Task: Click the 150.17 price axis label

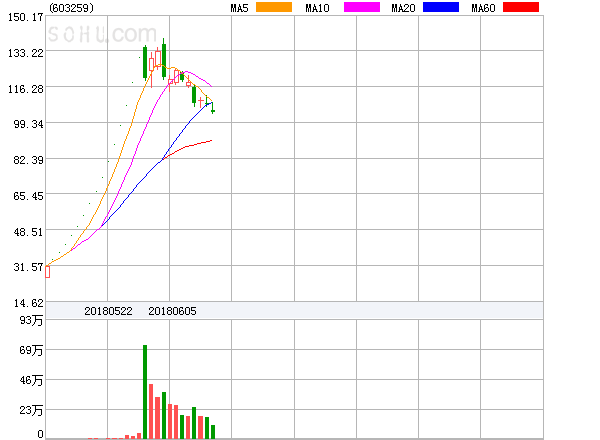Action: coord(26,17)
